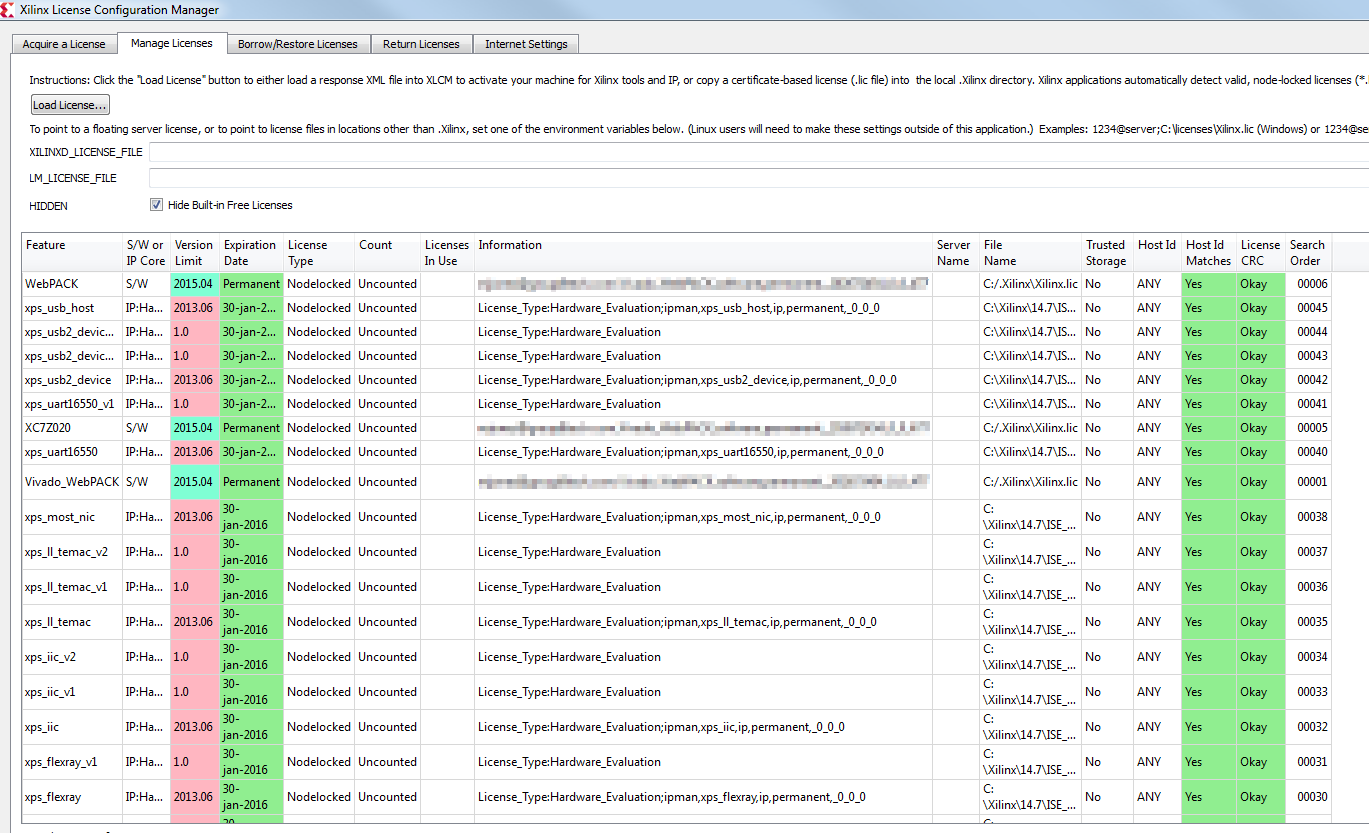Click the Host Id Matches column header

tap(1208, 252)
